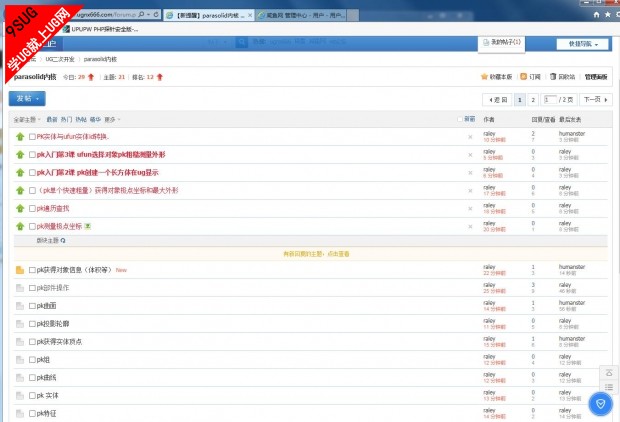Click the page vertical scrollbar
Image resolution: width=620 pixels, height=422 pixels.
[x=617, y=158]
